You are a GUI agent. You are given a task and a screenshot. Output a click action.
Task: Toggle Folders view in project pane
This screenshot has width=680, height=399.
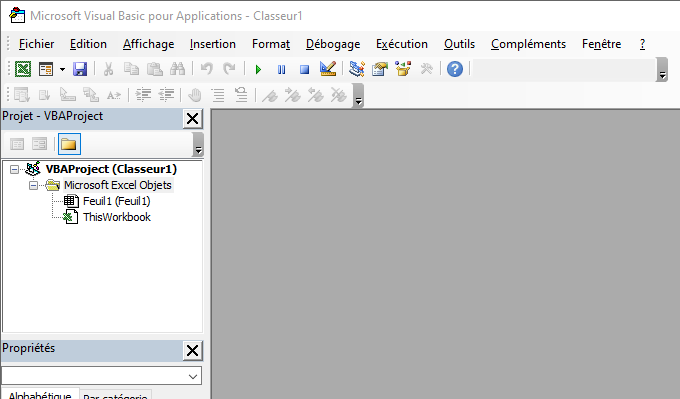click(x=69, y=144)
